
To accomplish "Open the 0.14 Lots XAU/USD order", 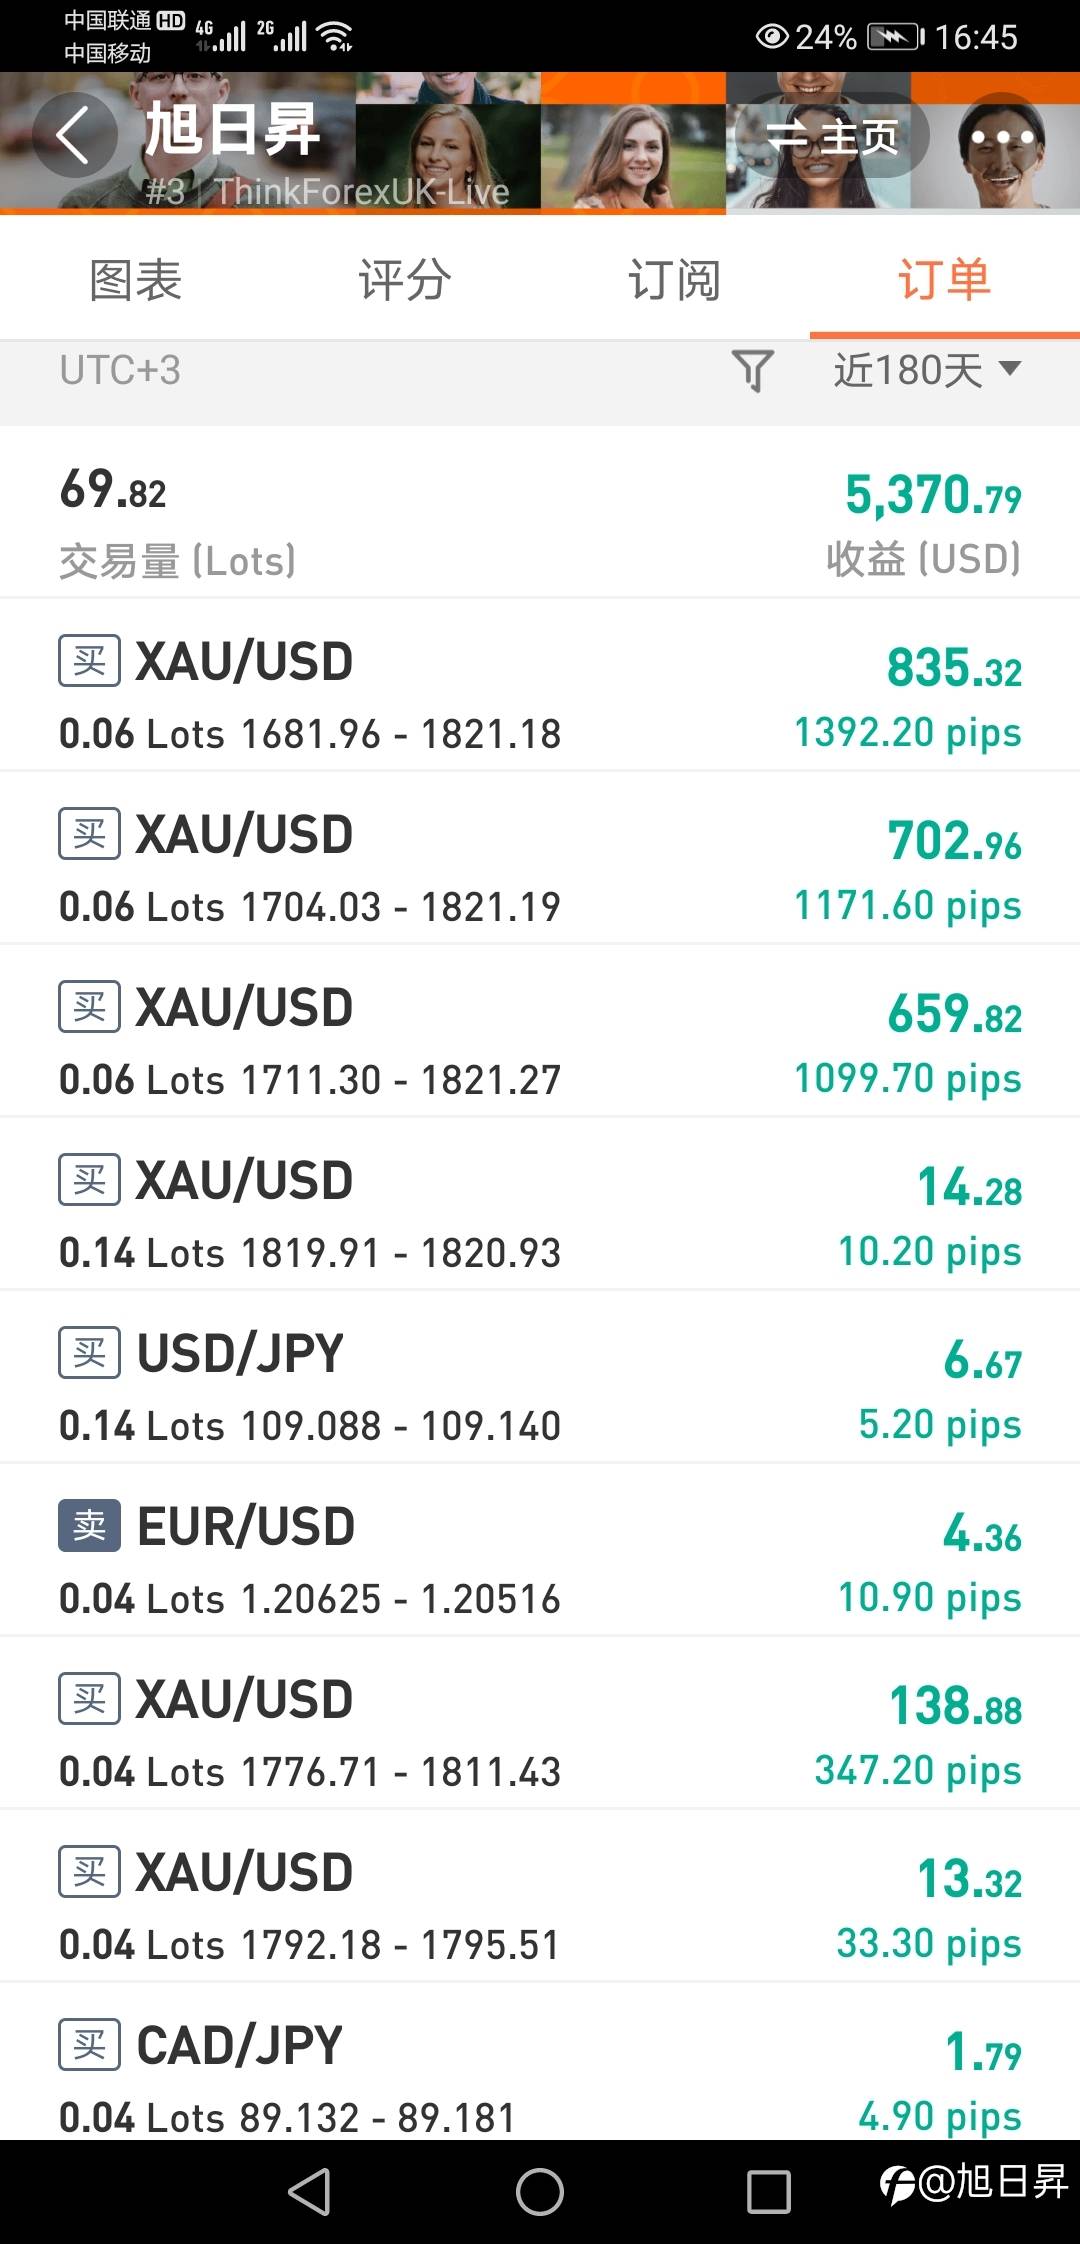I will [540, 1205].
